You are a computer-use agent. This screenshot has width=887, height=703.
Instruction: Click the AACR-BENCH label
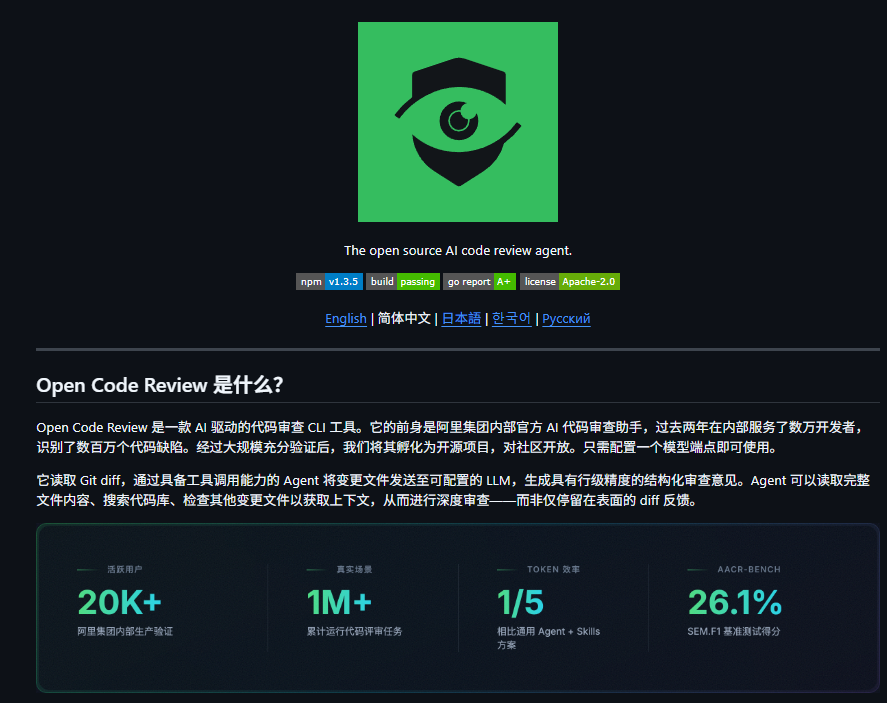[749, 570]
